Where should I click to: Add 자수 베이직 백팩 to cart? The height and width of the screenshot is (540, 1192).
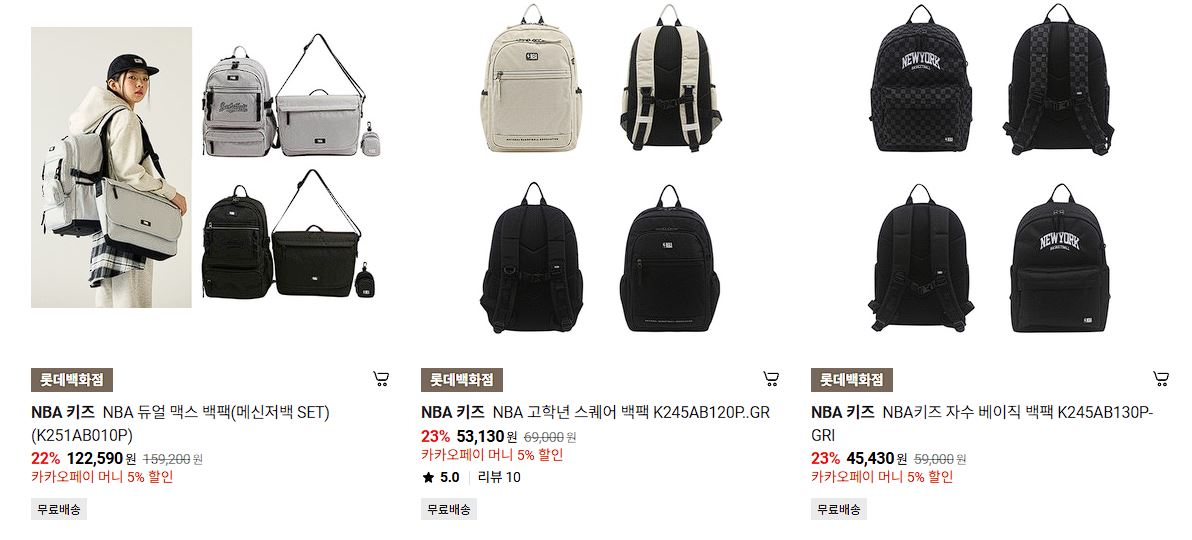click(1161, 379)
